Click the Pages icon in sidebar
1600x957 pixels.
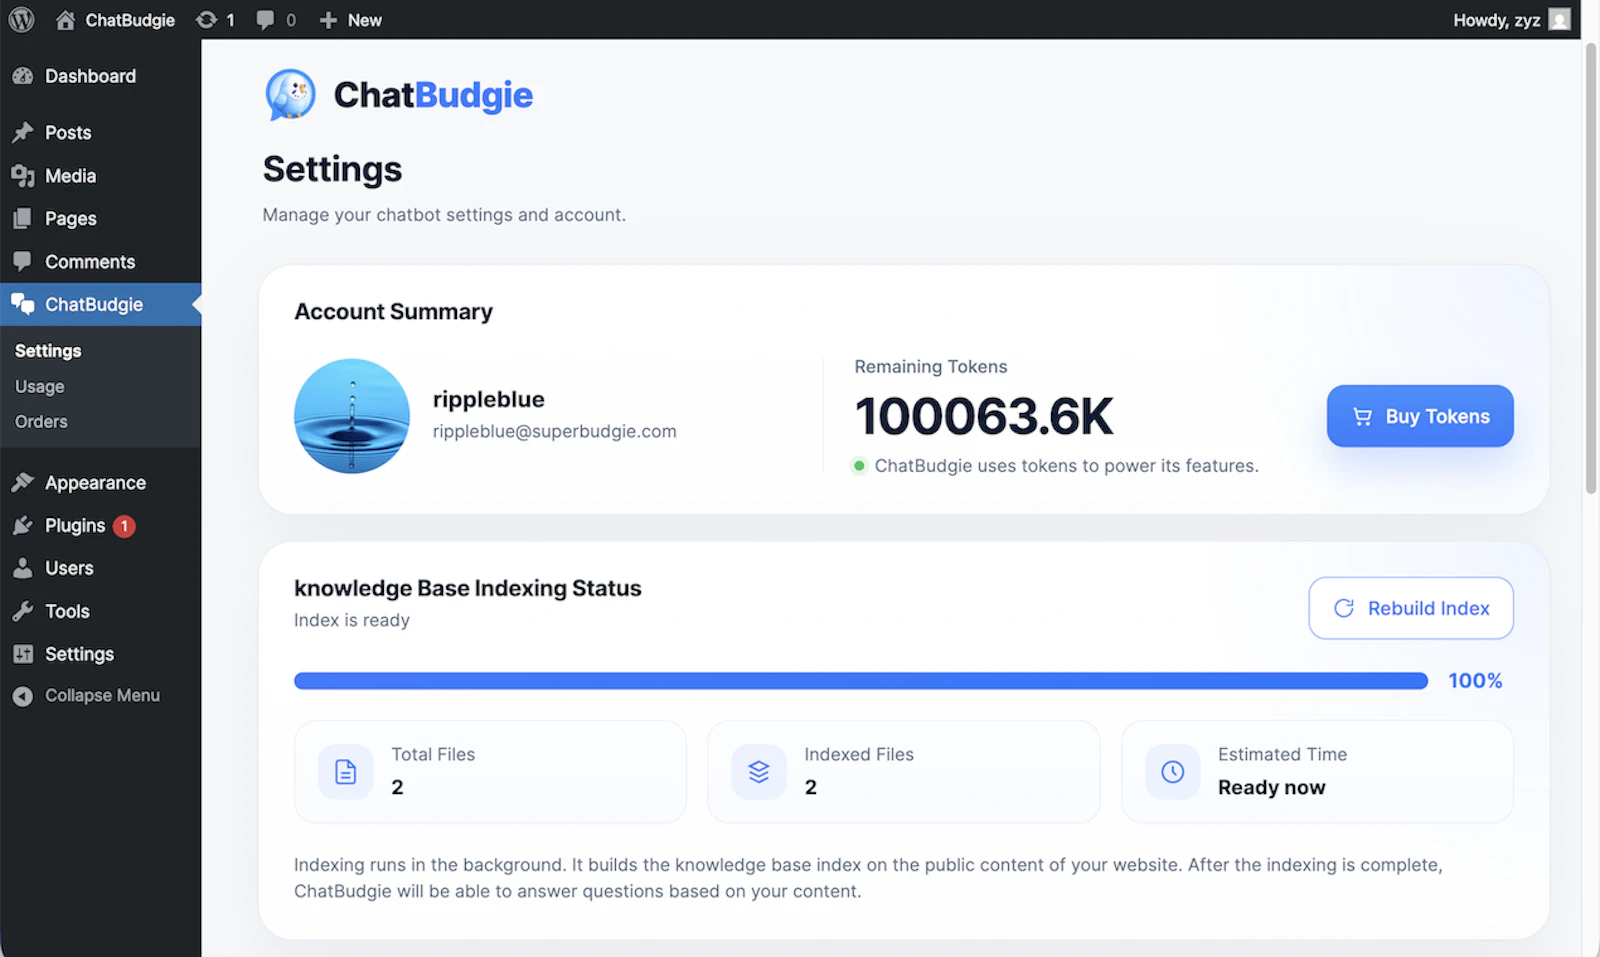pyautogui.click(x=23, y=219)
